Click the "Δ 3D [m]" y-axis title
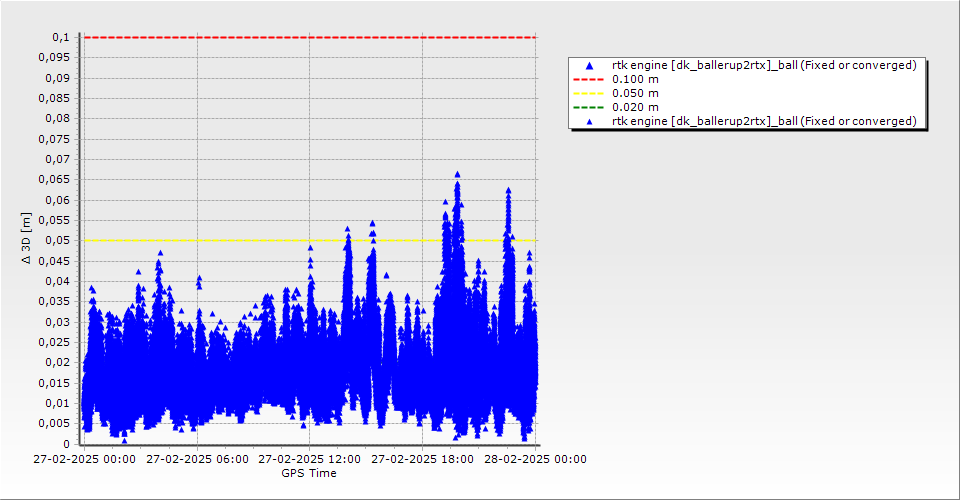The image size is (960, 500). (x=26, y=238)
